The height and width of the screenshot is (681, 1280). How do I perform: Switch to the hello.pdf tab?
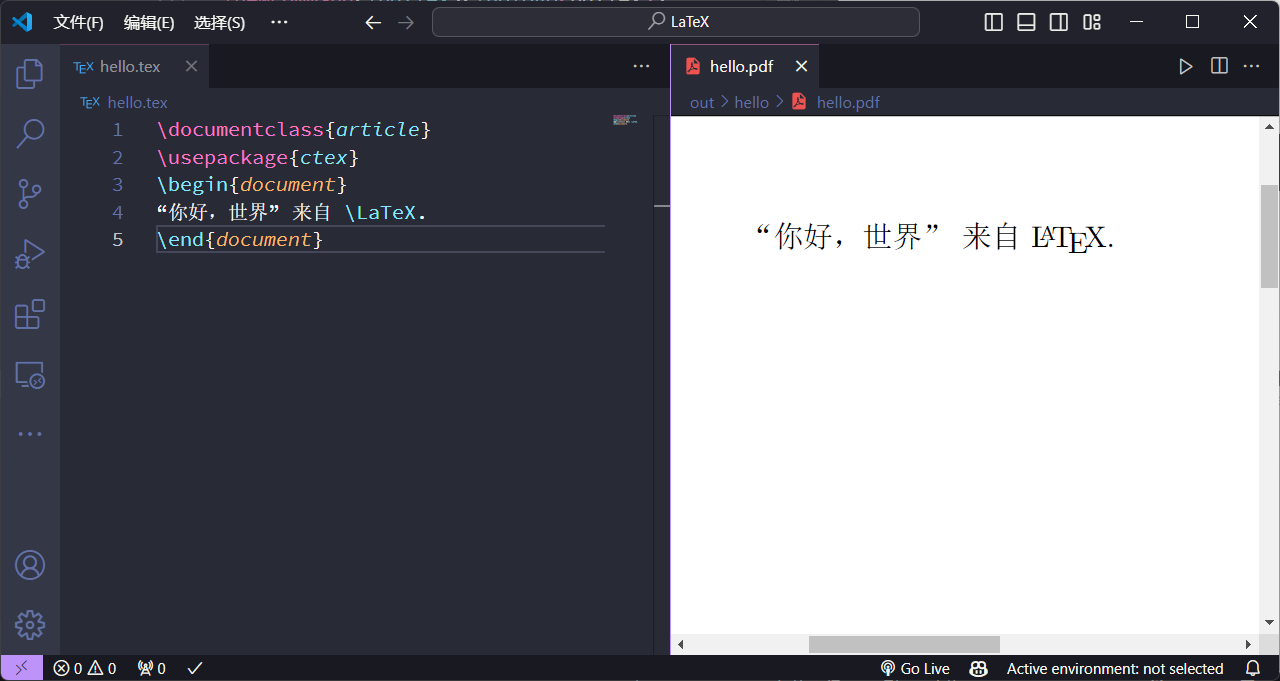pyautogui.click(x=741, y=66)
